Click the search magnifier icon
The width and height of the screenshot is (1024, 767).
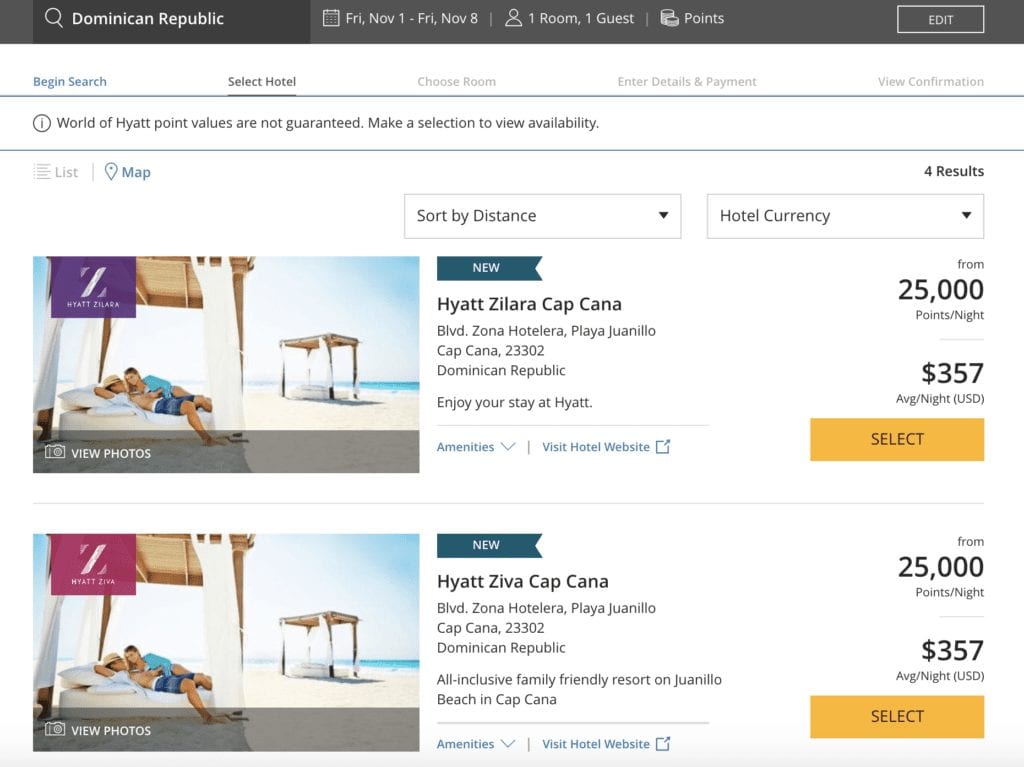[54, 18]
